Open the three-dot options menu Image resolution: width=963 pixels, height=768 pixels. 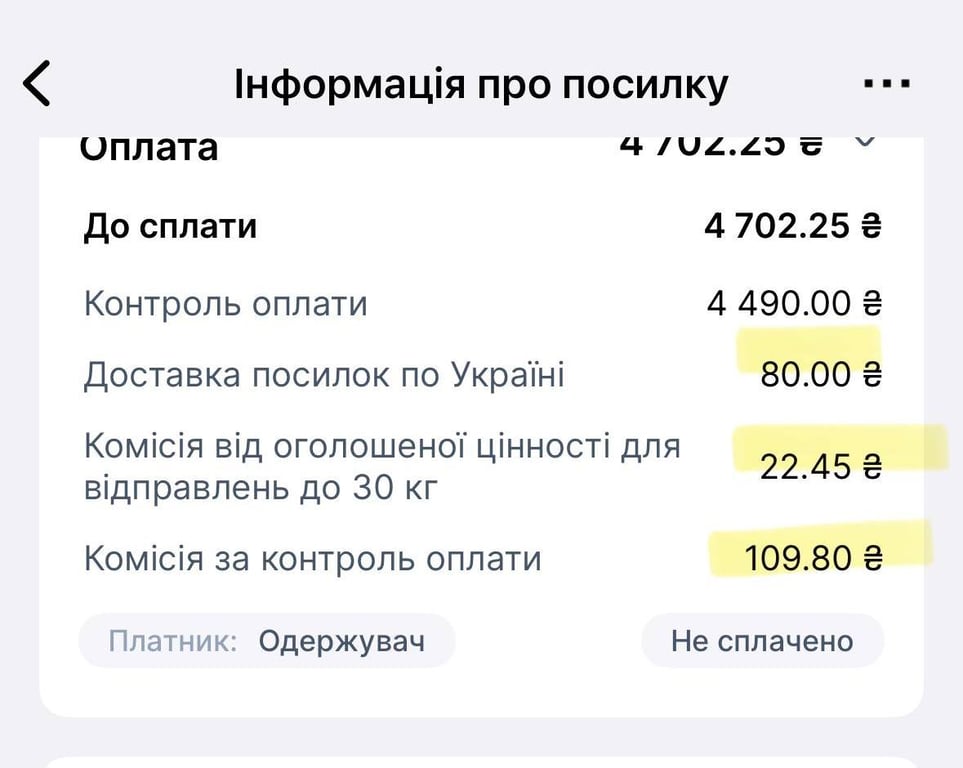pos(885,85)
